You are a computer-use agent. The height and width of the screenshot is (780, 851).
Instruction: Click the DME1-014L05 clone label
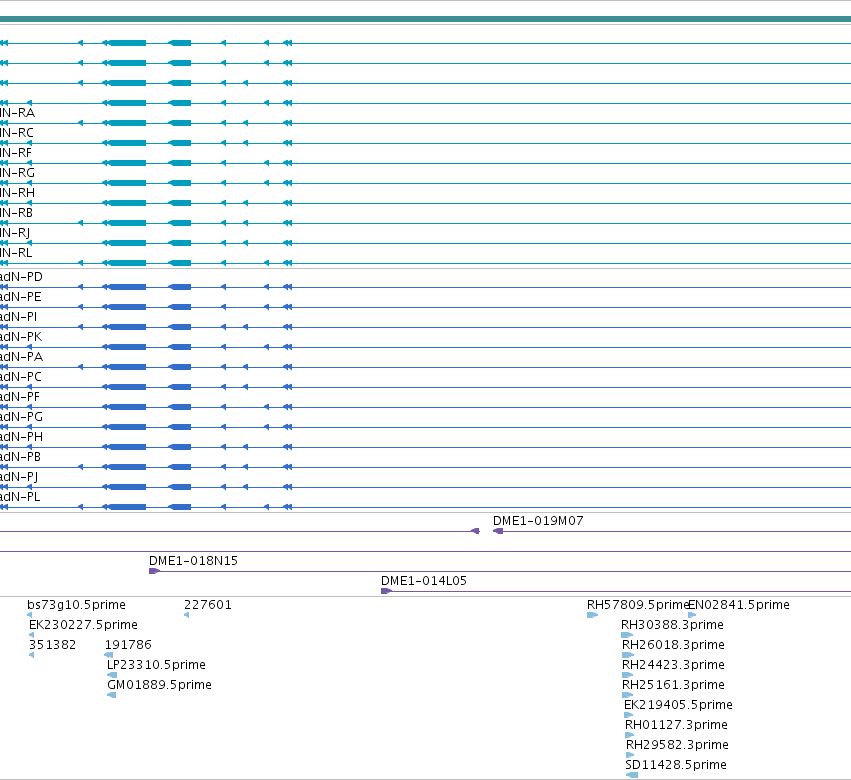tap(423, 581)
